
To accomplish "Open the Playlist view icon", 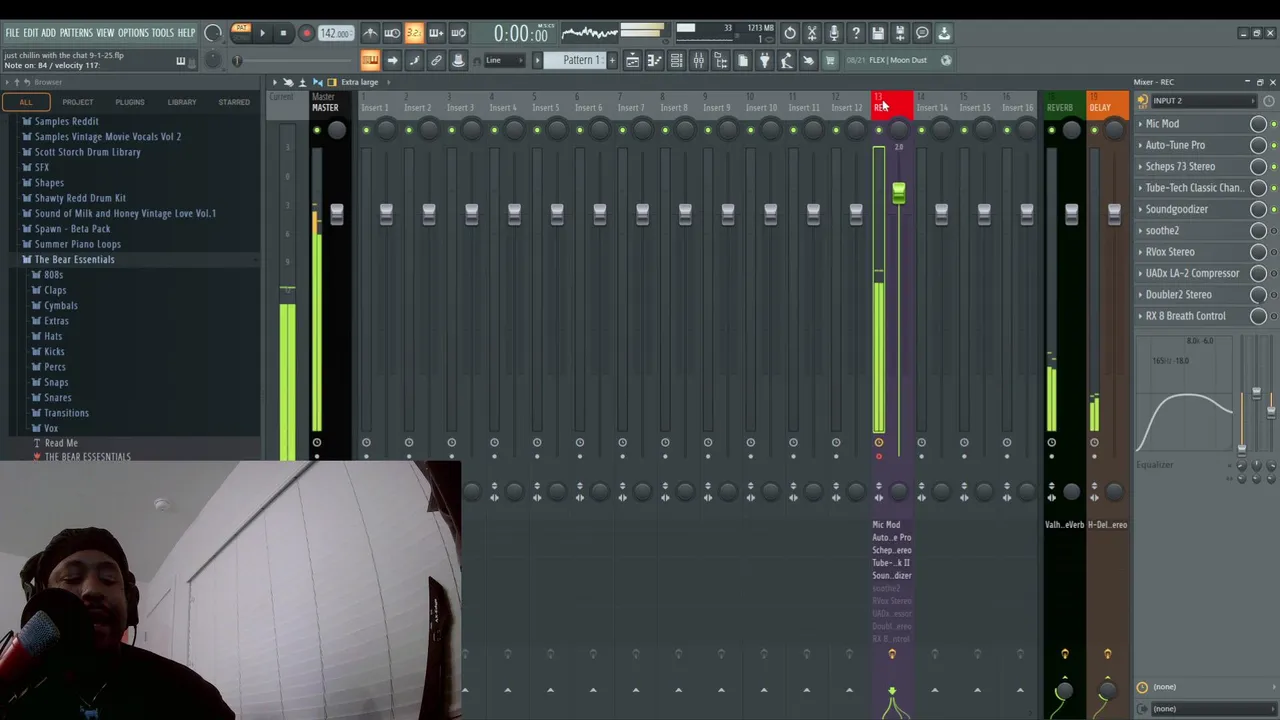I will pyautogui.click(x=632, y=61).
